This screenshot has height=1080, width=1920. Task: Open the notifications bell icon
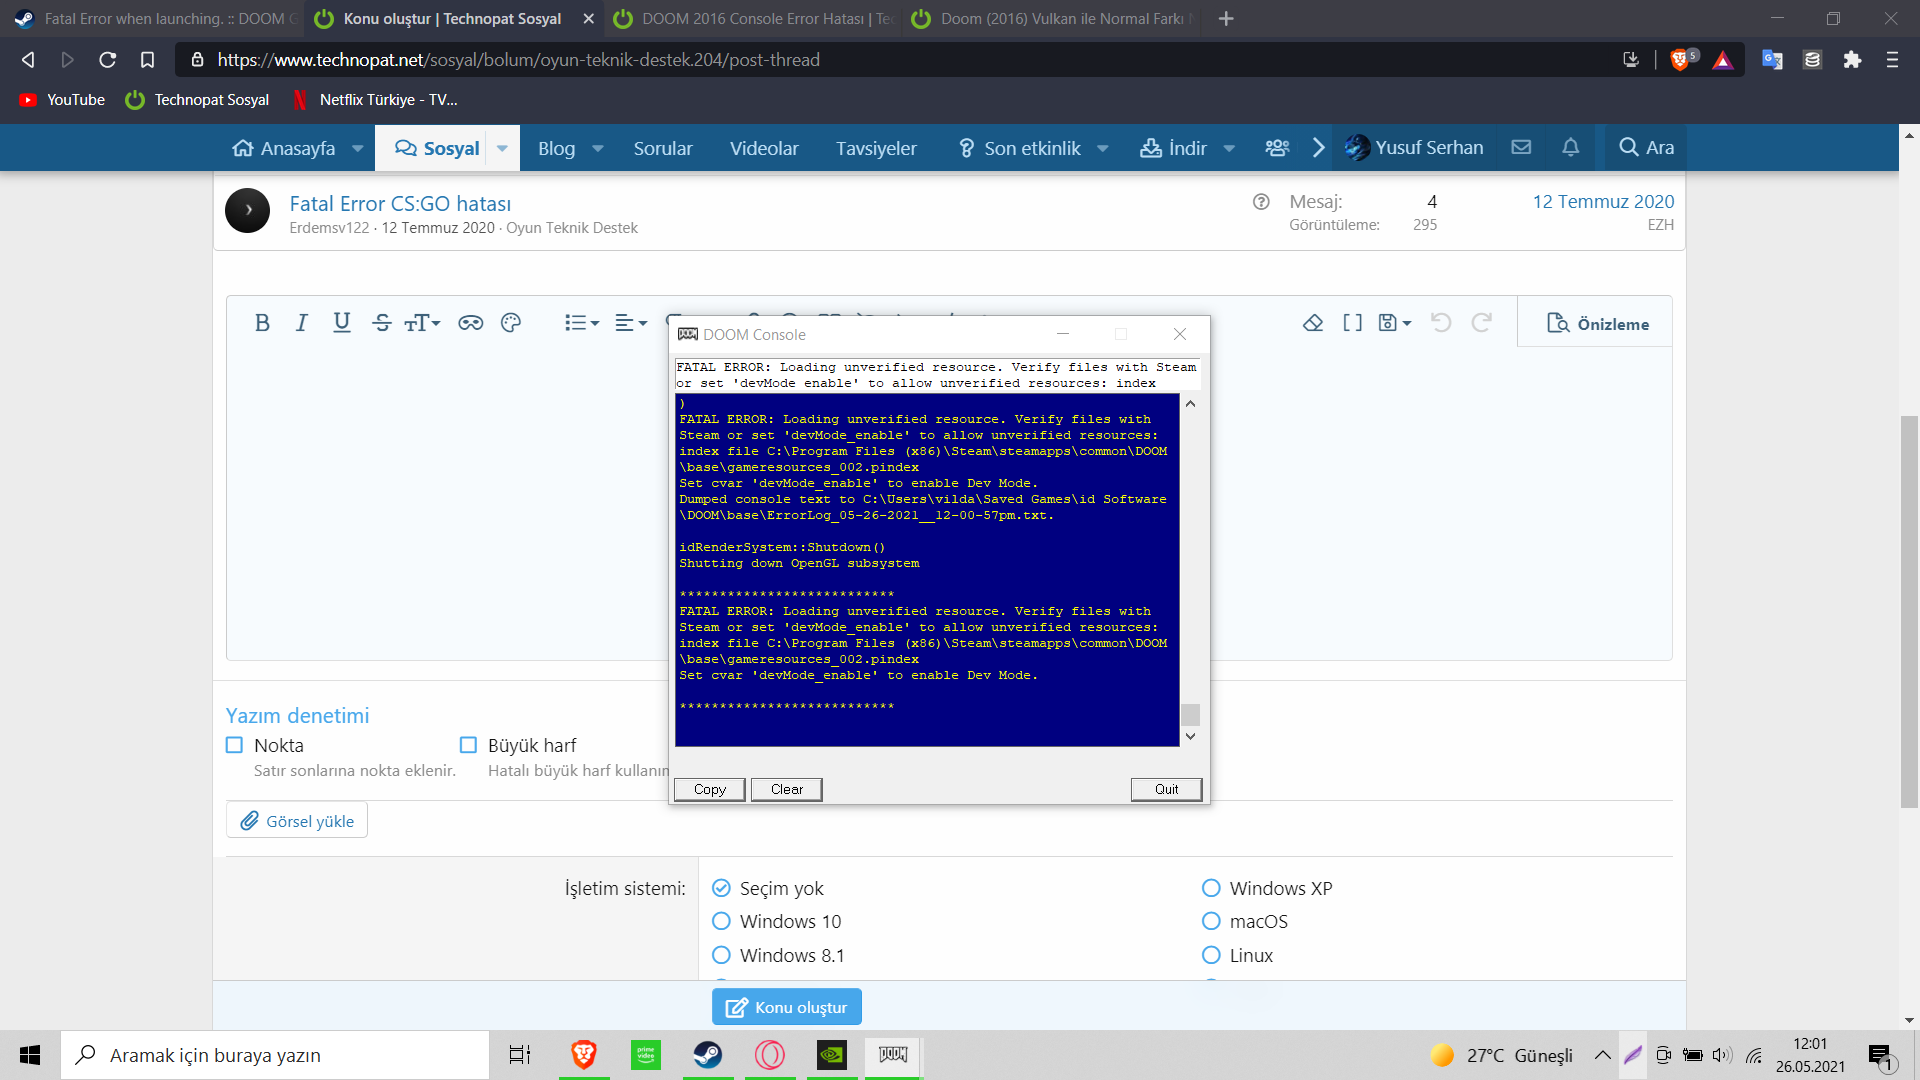(x=1570, y=148)
